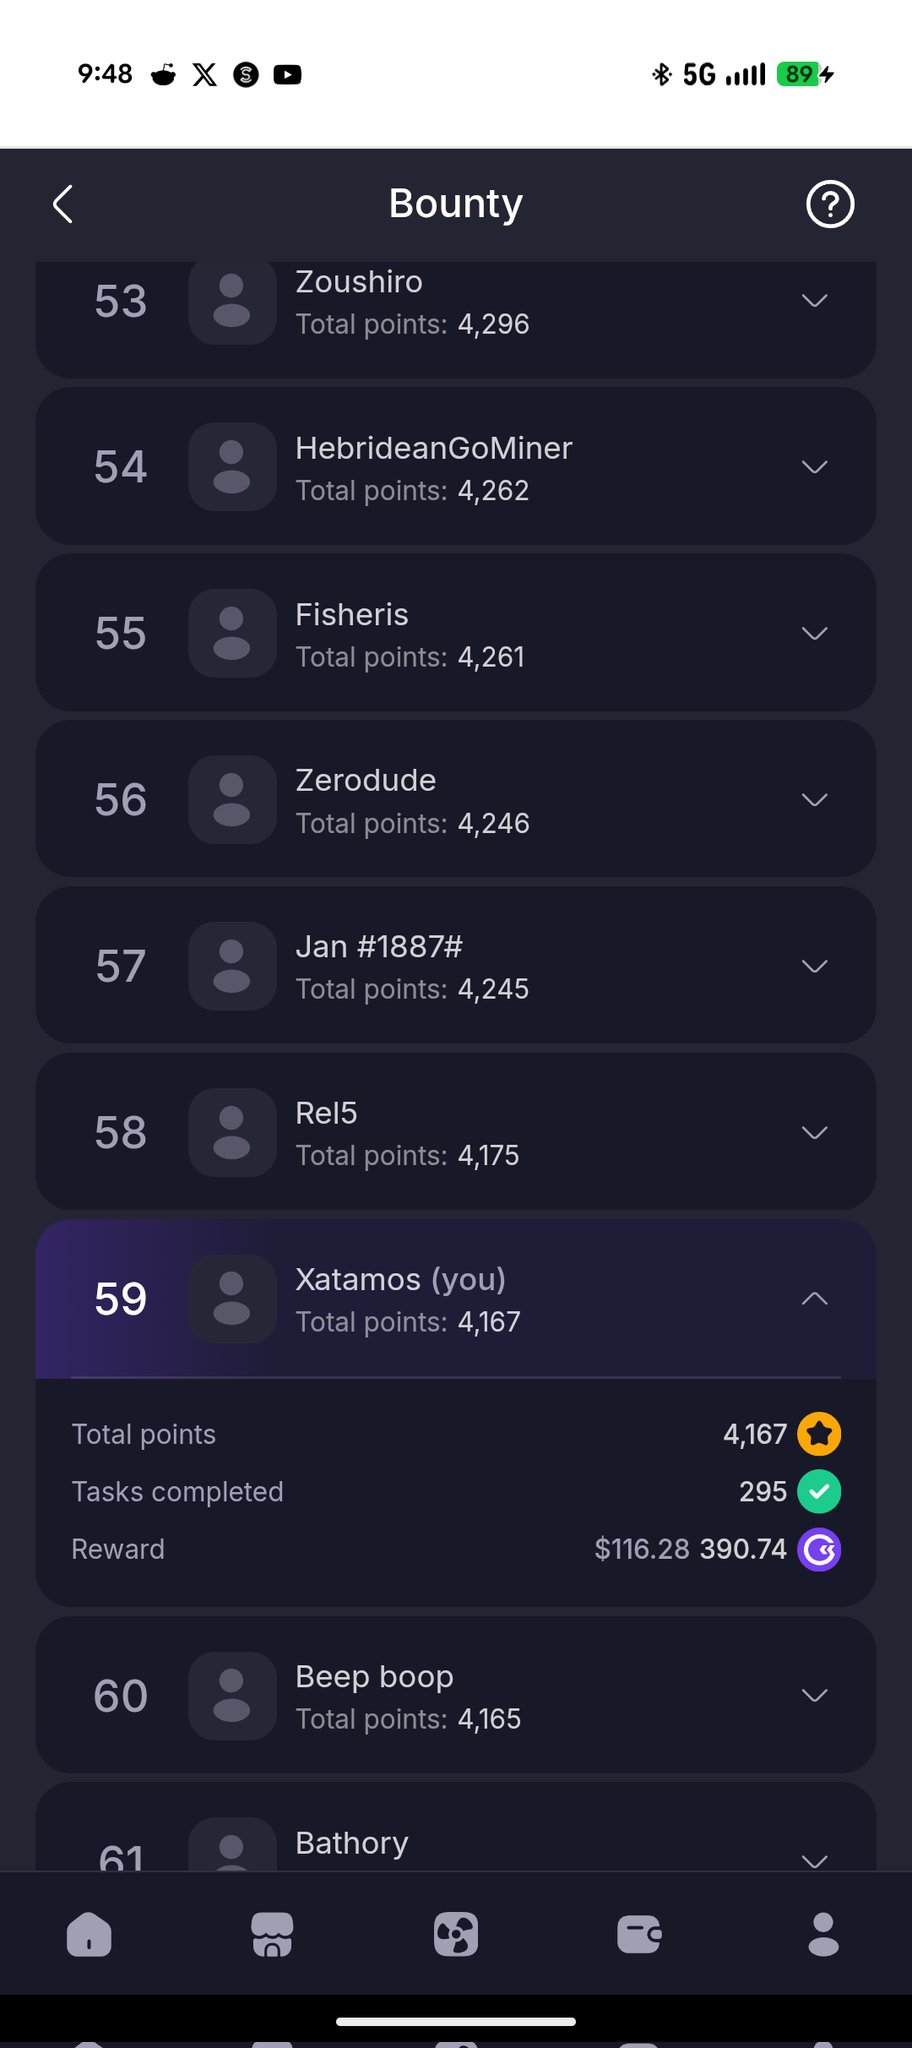The height and width of the screenshot is (2048, 912).
Task: Tap the avatar of Jan #1887#
Action: point(232,966)
